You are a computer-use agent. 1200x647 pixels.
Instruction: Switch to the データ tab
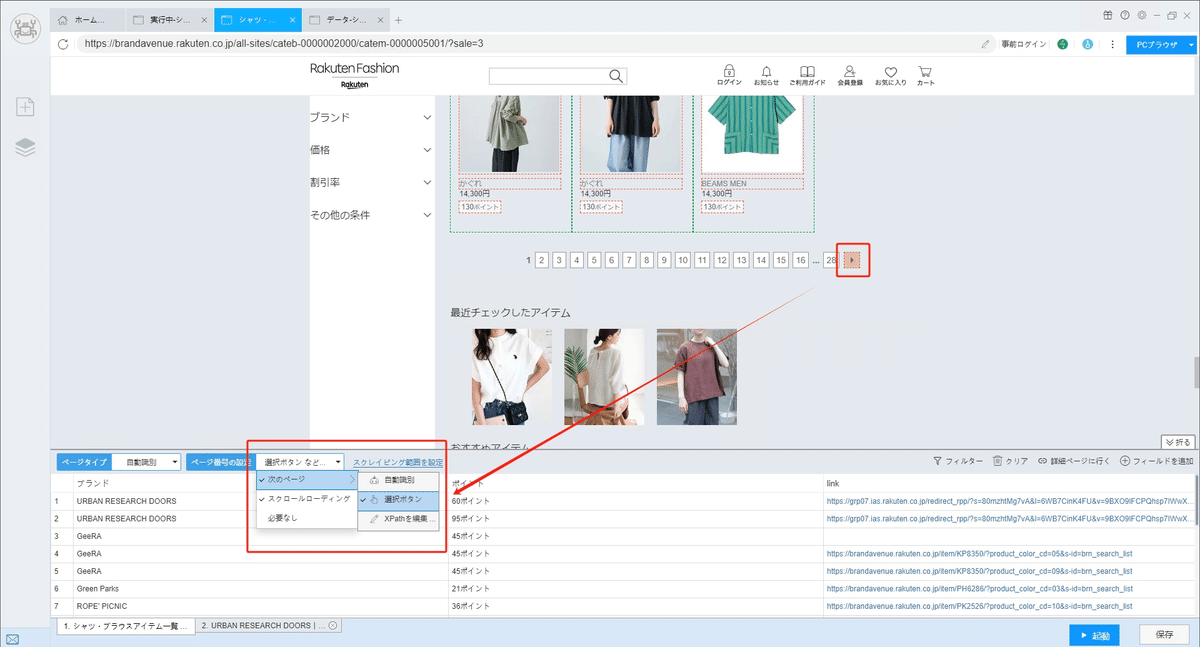point(346,20)
